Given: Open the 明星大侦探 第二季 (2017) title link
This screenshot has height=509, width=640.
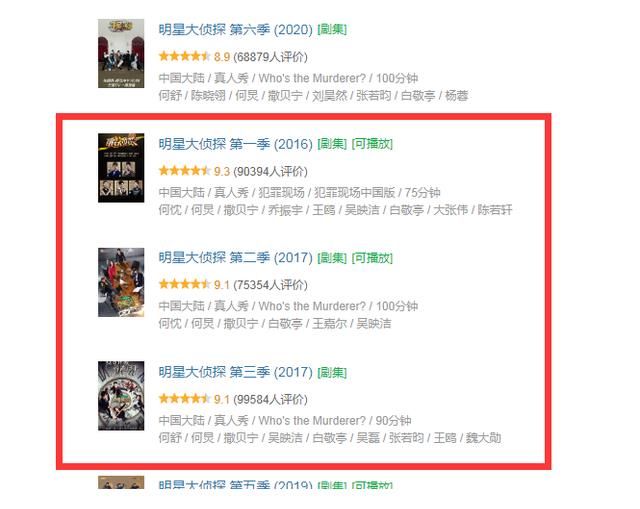Looking at the screenshot, I should (236, 258).
